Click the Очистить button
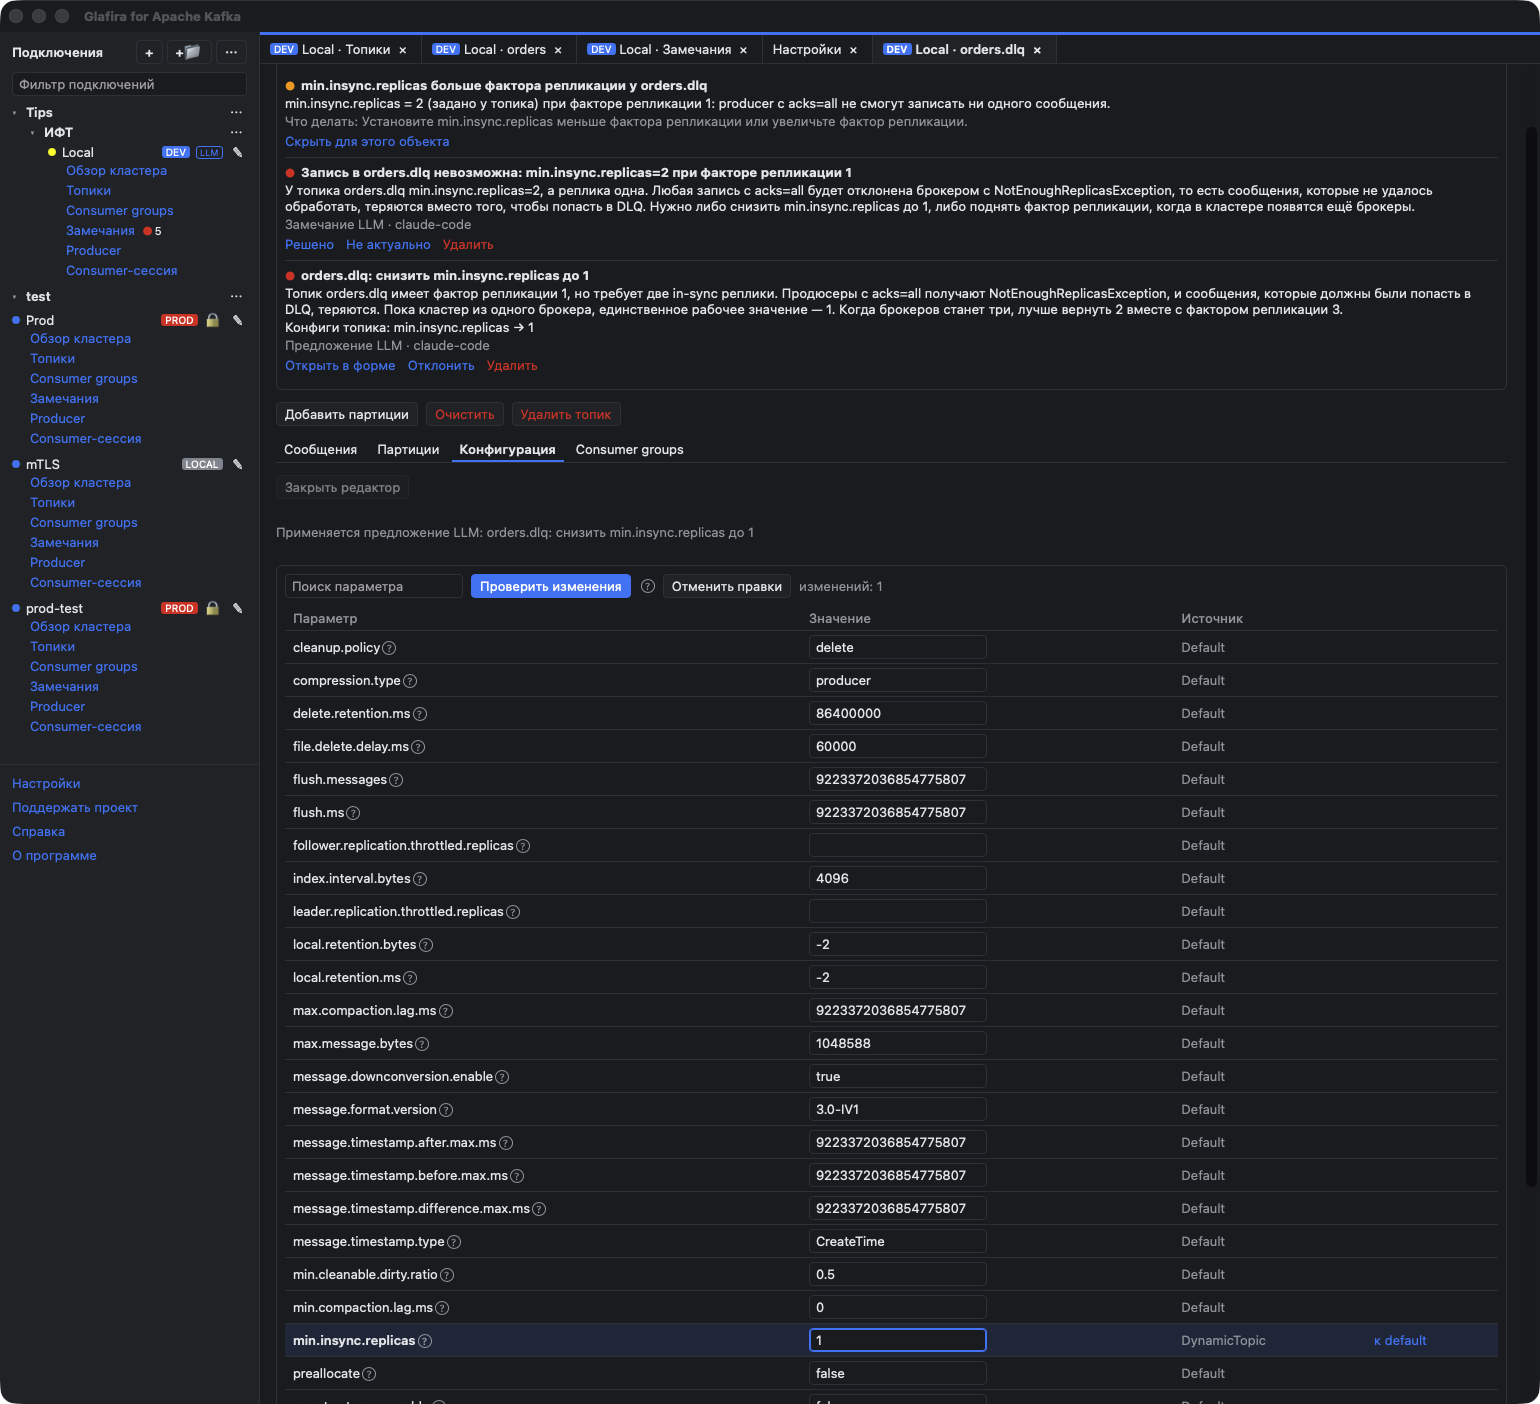The image size is (1540, 1404). pyautogui.click(x=465, y=414)
